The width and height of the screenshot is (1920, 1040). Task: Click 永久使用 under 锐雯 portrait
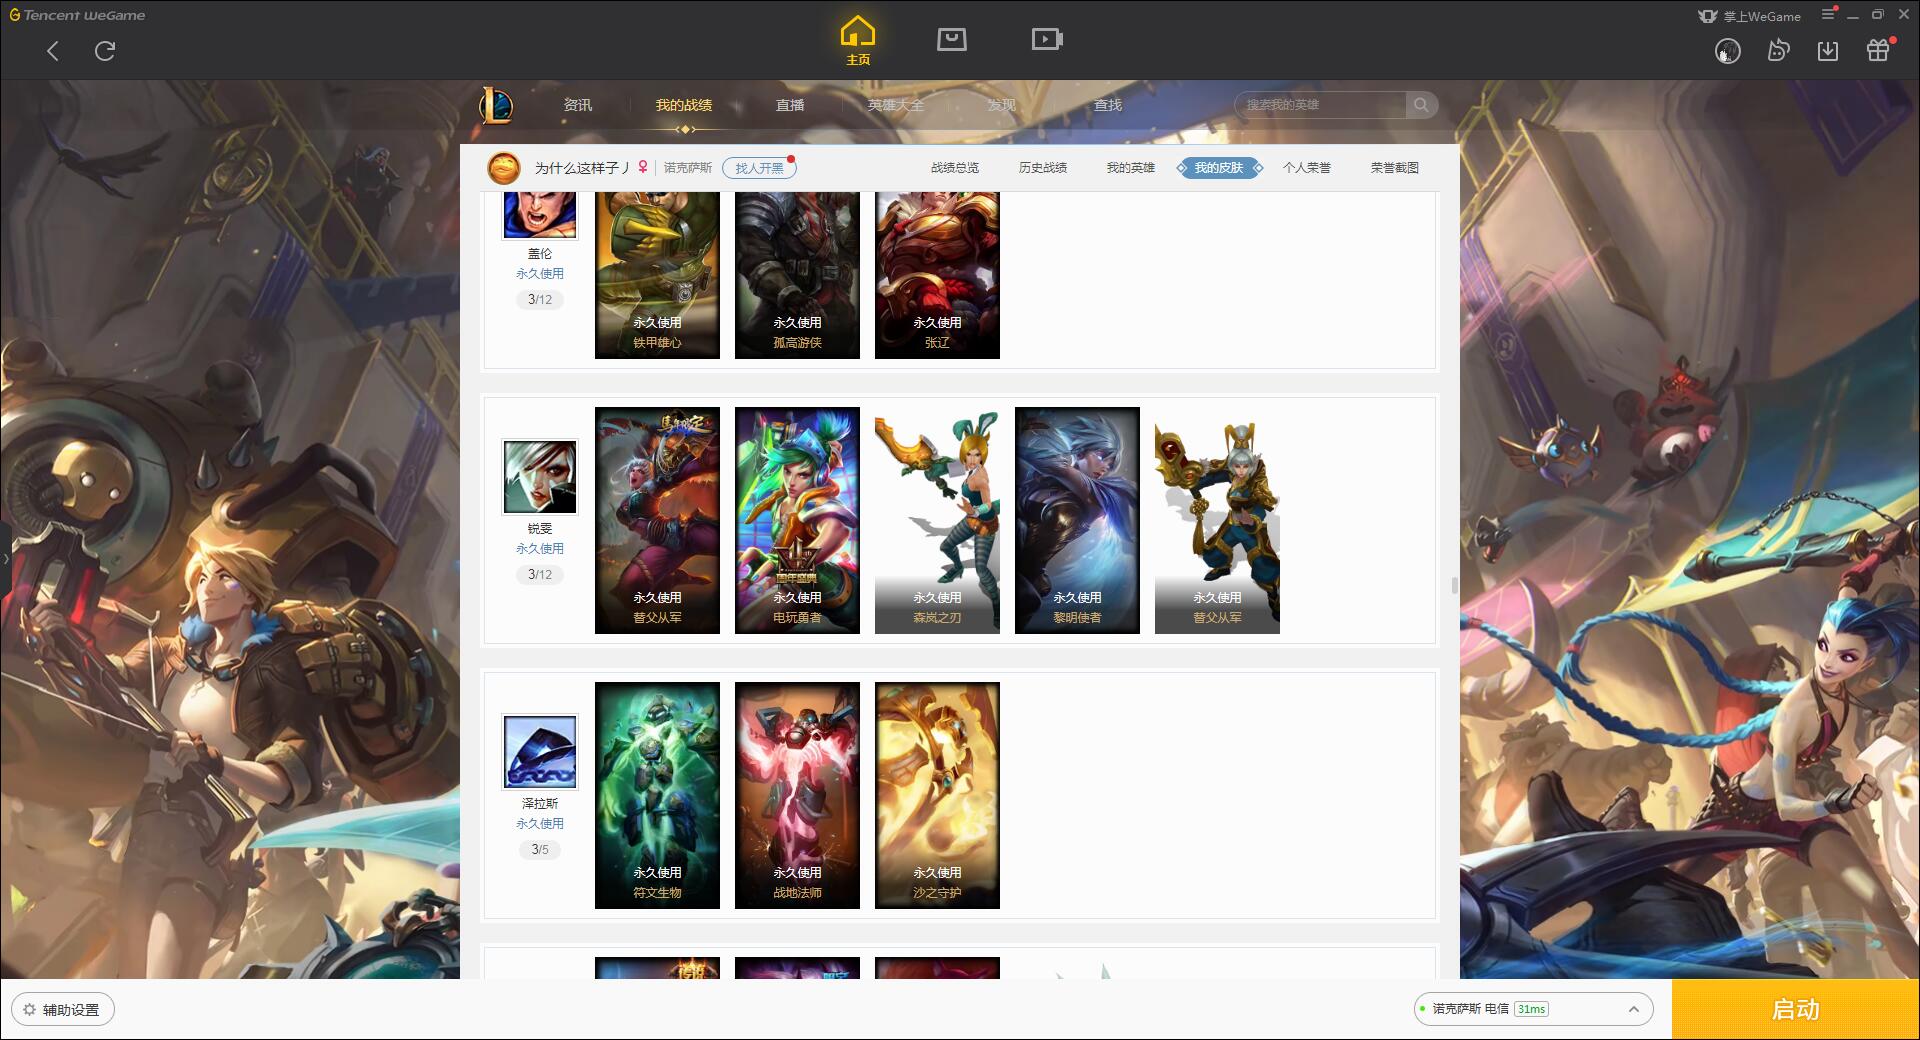539,549
